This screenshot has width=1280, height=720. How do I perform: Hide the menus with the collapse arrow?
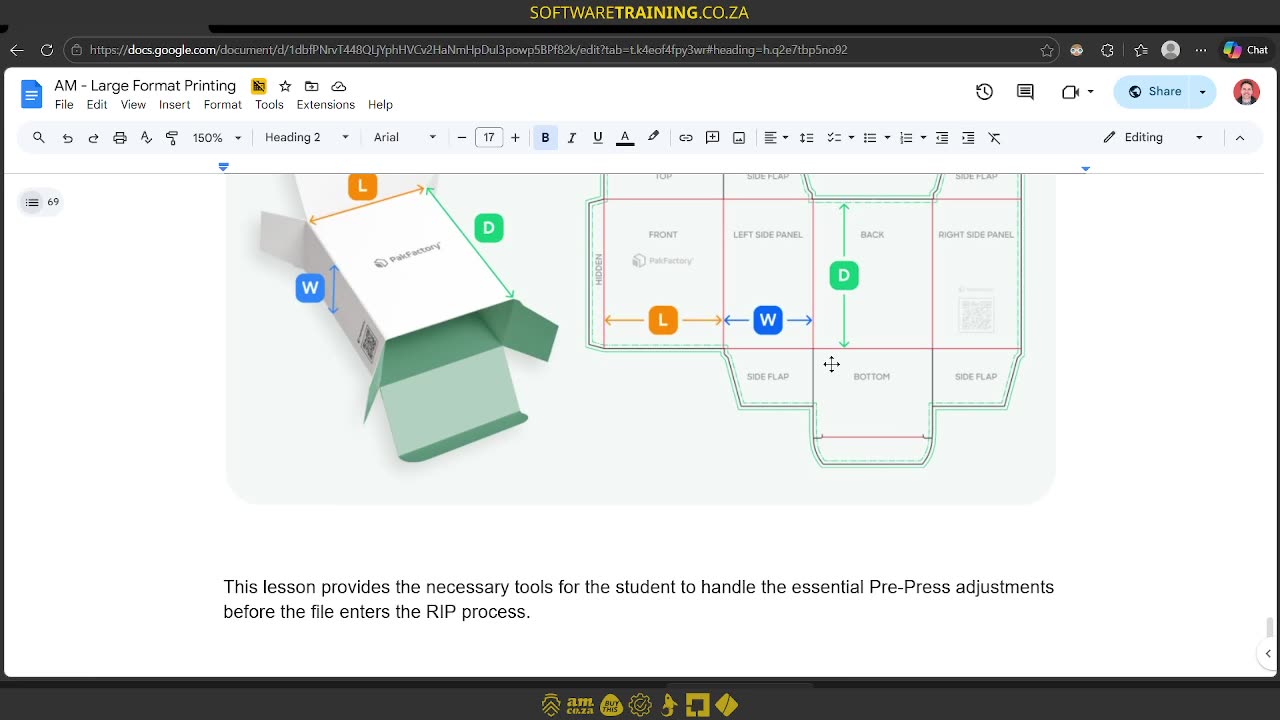pyautogui.click(x=1239, y=137)
